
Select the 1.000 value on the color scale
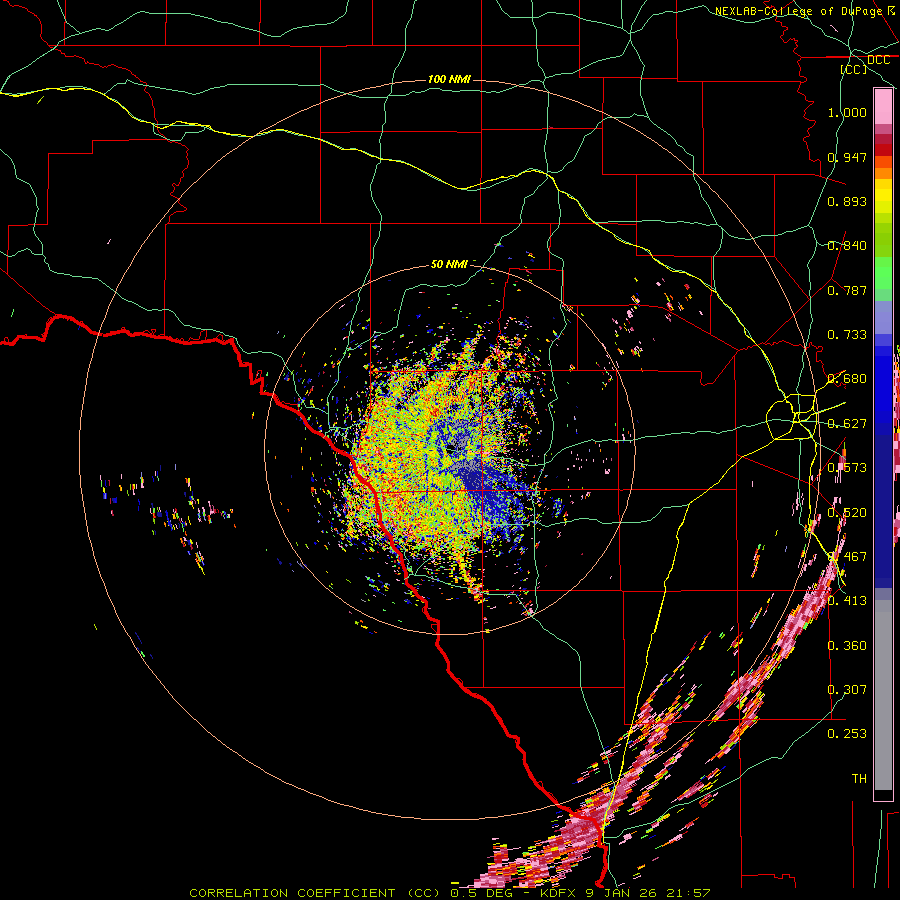tap(847, 112)
